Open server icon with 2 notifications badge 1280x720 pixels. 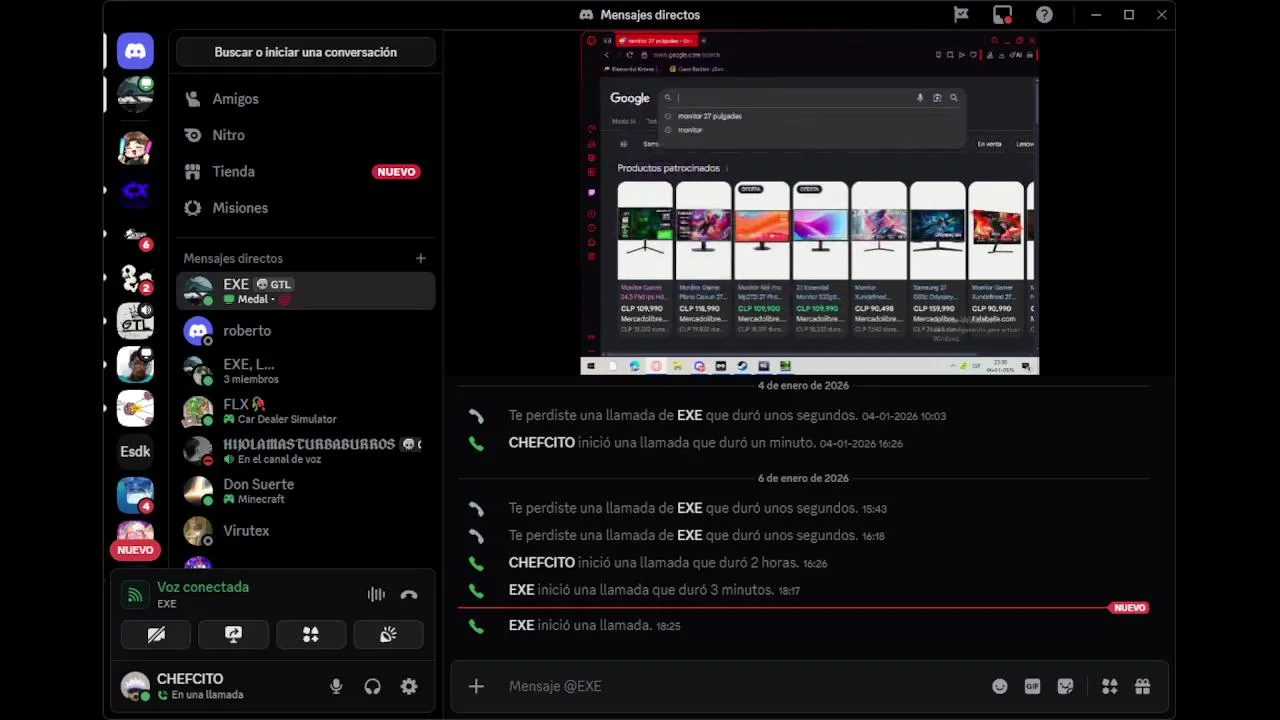(x=135, y=278)
